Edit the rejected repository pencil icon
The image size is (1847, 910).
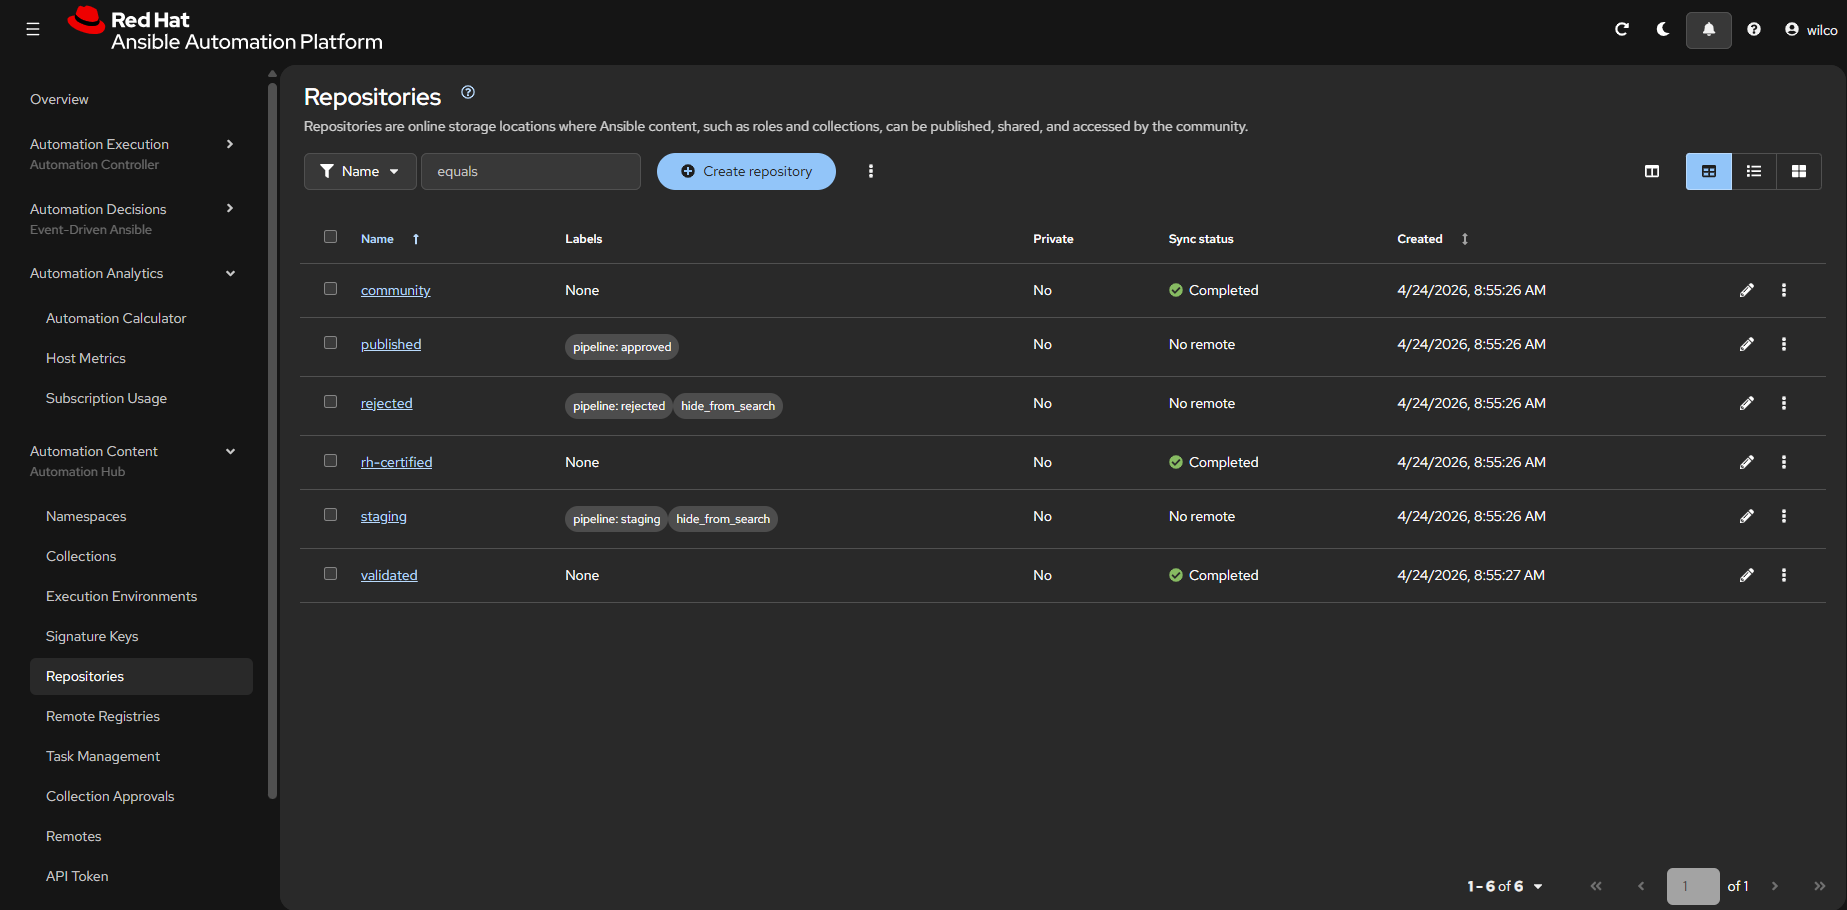click(1747, 403)
